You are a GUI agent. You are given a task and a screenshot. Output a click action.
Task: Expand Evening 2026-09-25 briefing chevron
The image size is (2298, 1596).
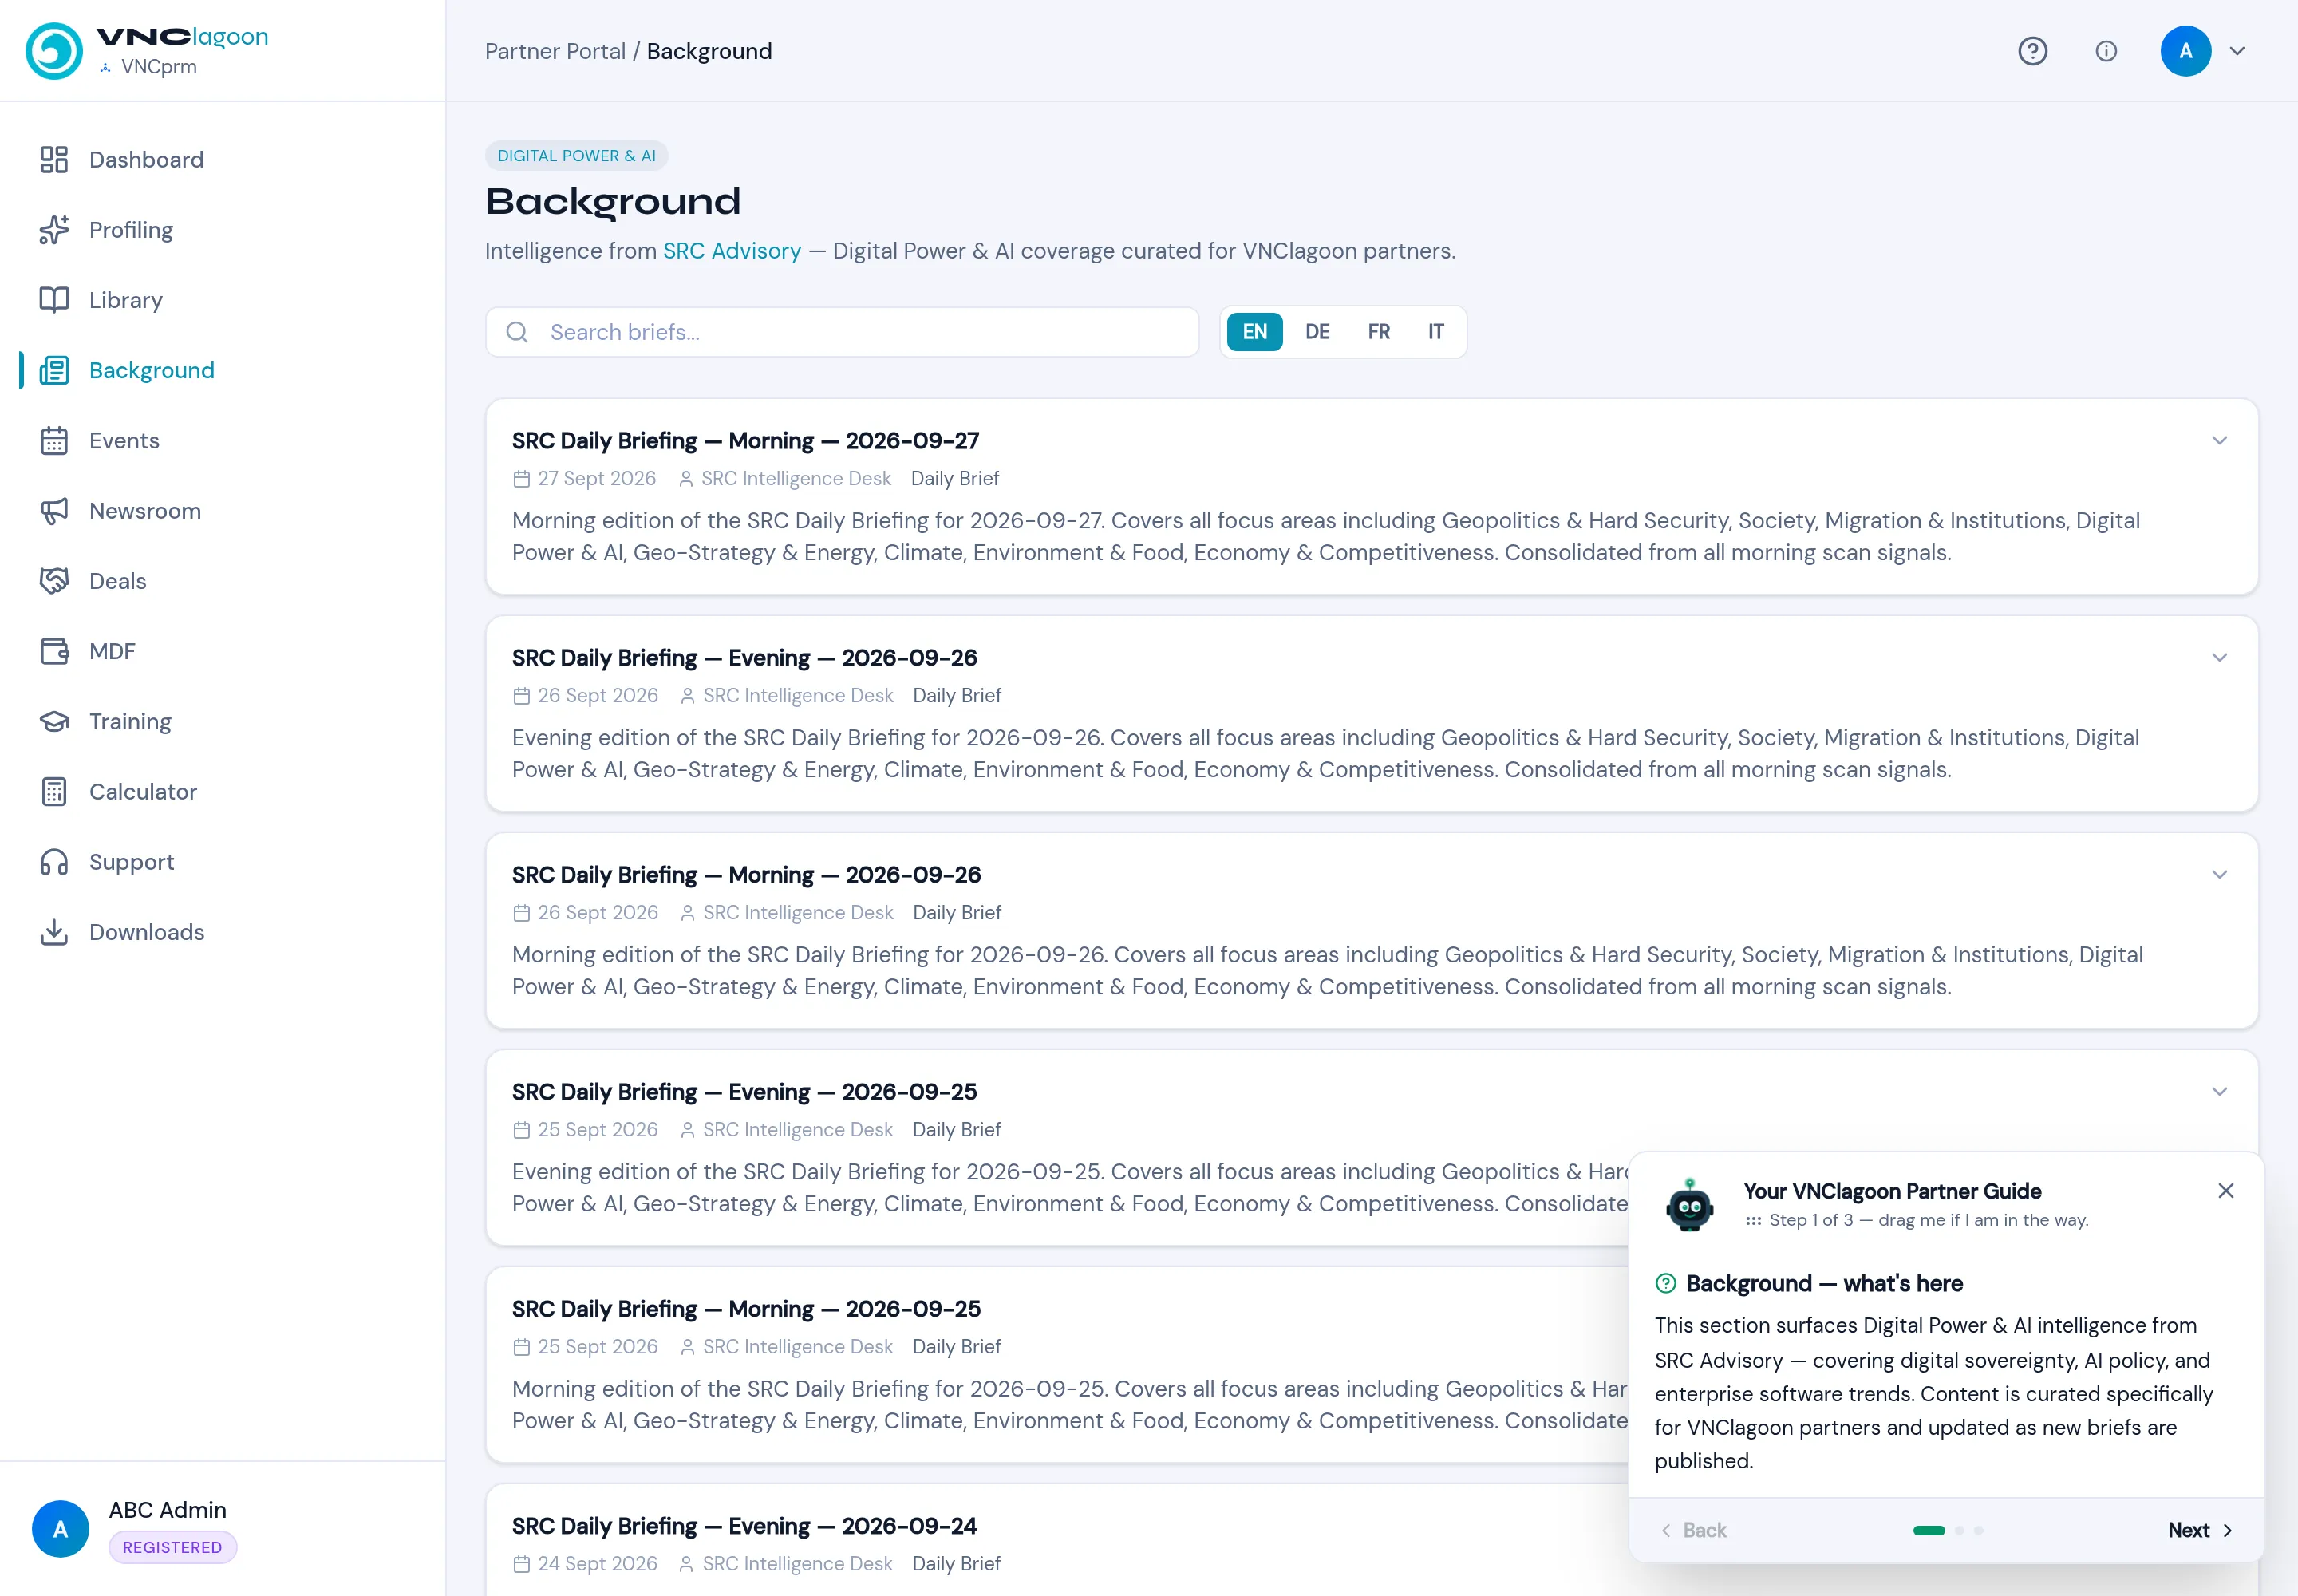[2219, 1092]
